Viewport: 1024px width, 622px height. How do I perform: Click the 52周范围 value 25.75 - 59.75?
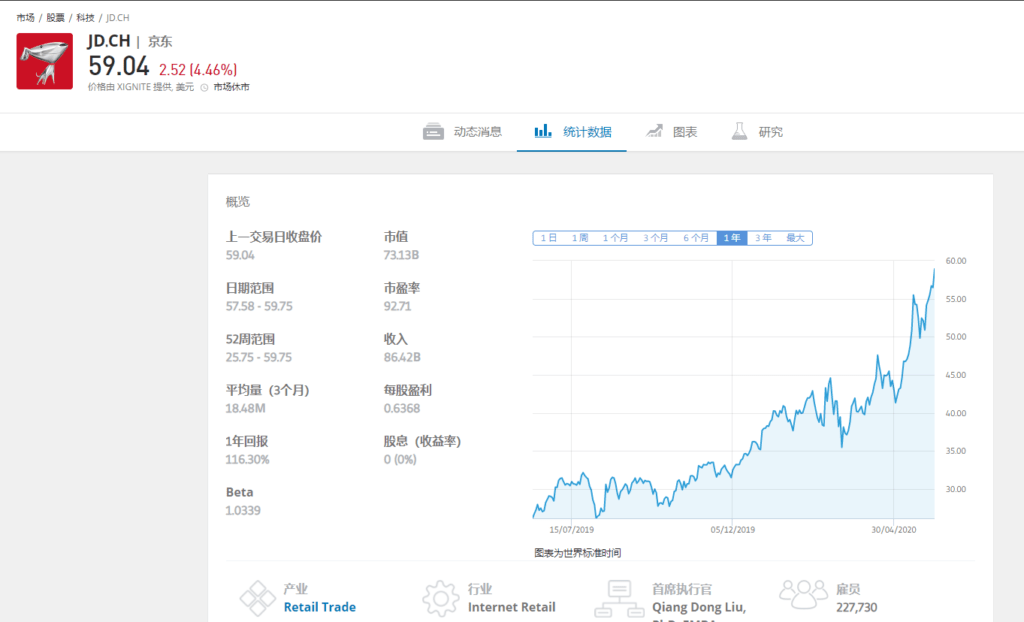point(259,357)
